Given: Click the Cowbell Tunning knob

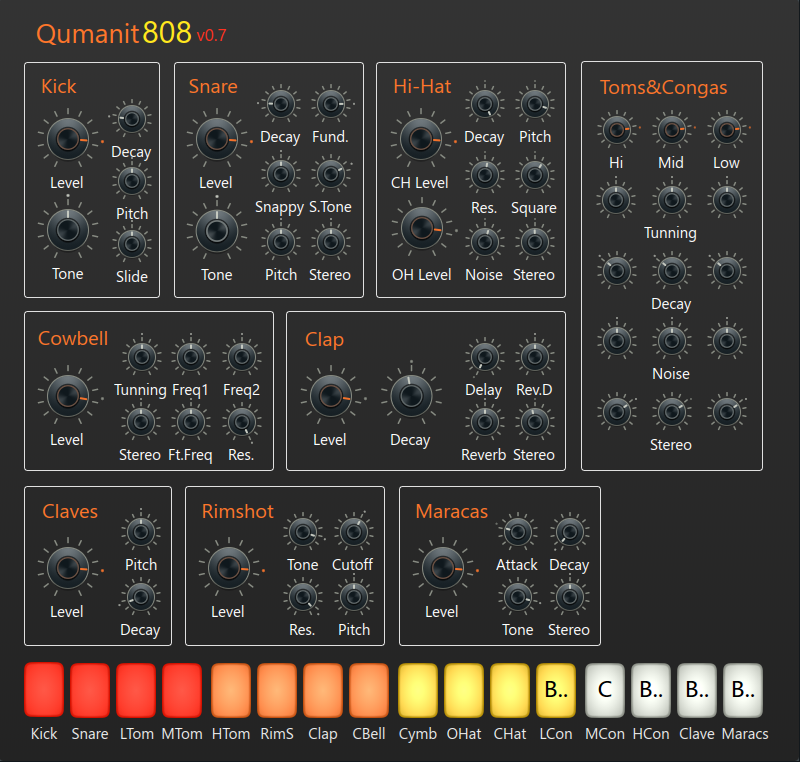Looking at the screenshot, I should pos(141,357).
